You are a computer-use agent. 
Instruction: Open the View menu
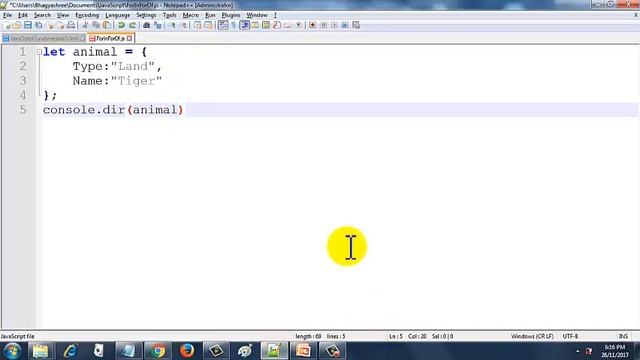click(x=62, y=15)
